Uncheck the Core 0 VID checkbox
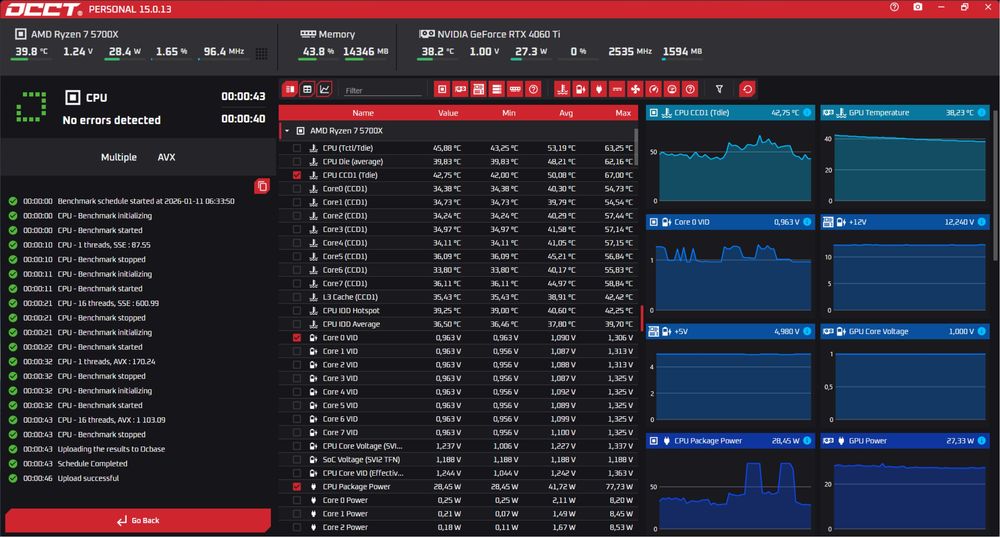 [x=297, y=337]
